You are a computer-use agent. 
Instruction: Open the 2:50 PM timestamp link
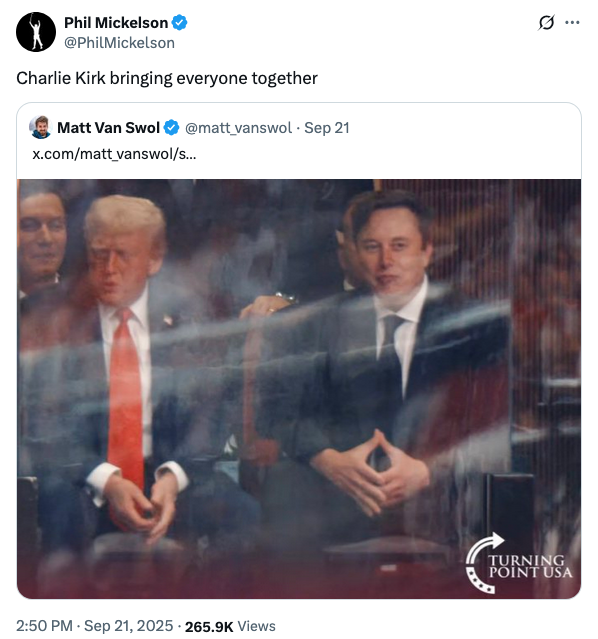coord(44,626)
